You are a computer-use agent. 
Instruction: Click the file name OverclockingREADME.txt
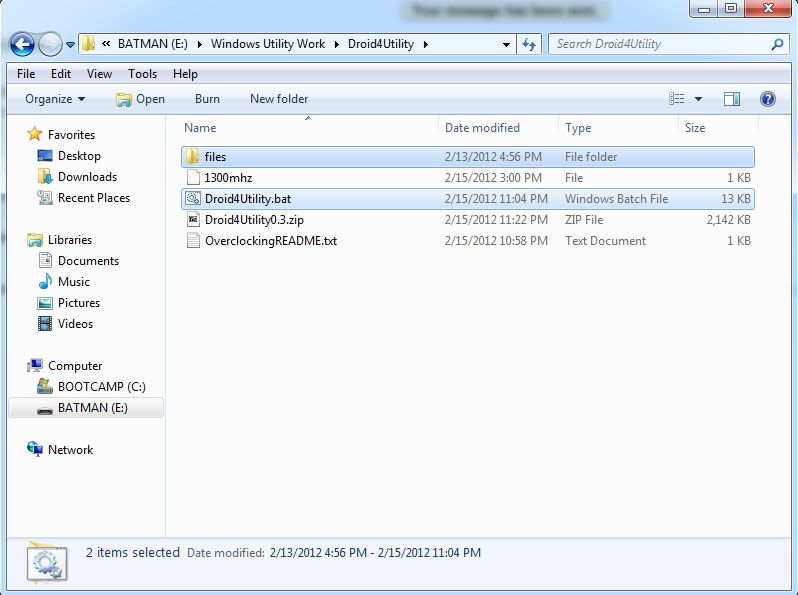click(x=271, y=241)
